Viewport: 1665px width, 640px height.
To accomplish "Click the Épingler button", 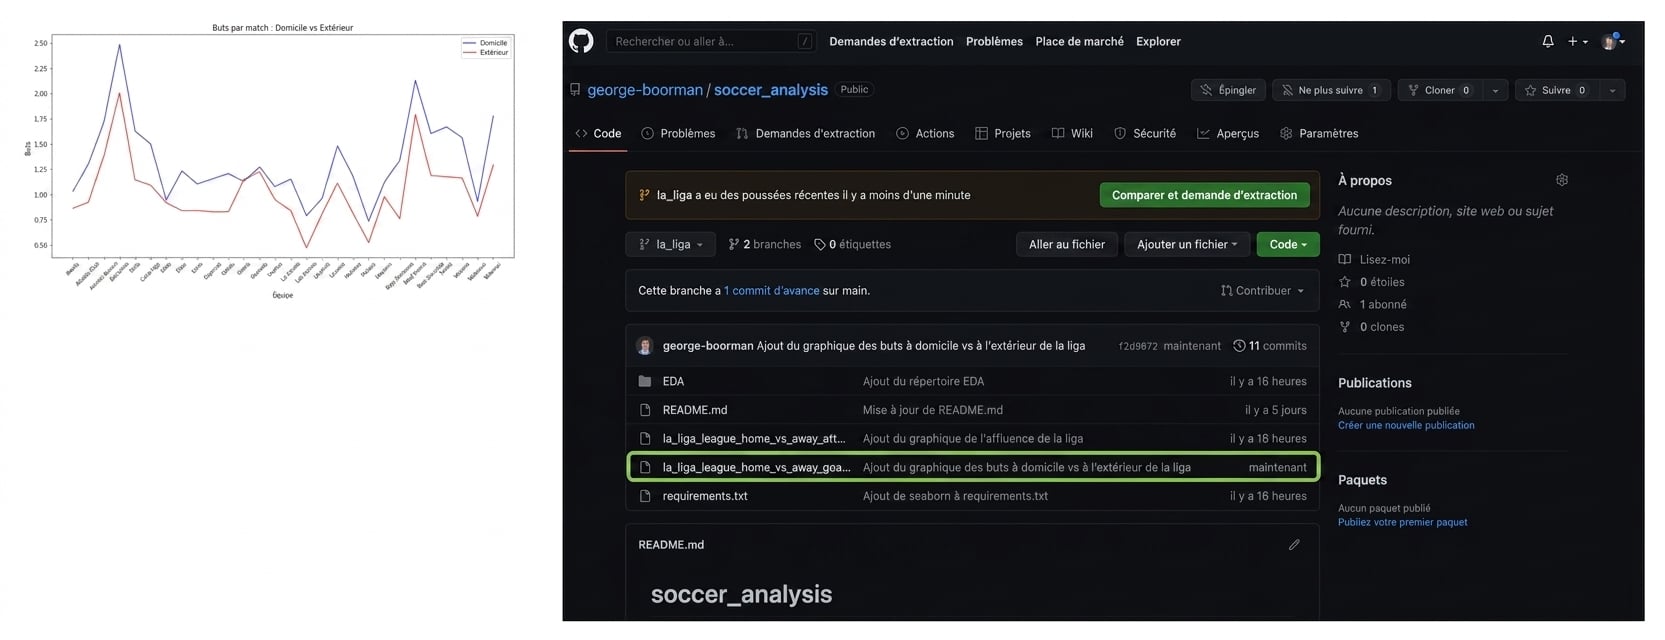I will [1228, 90].
